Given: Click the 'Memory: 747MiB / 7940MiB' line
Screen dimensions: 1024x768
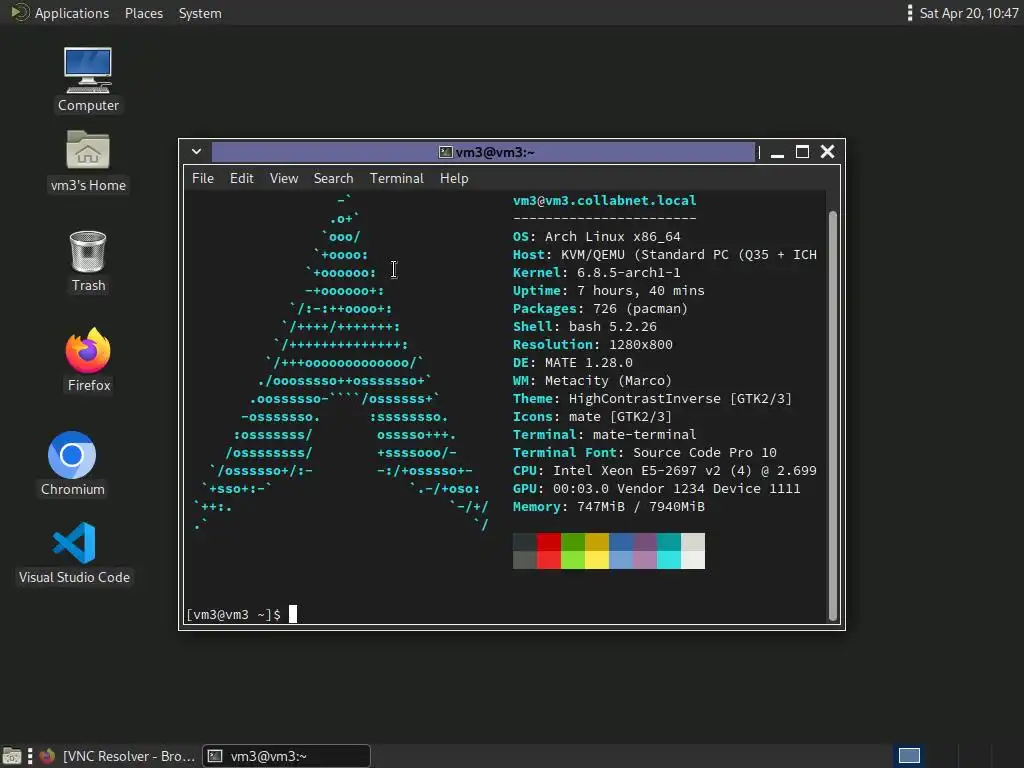Looking at the screenshot, I should pos(609,507).
